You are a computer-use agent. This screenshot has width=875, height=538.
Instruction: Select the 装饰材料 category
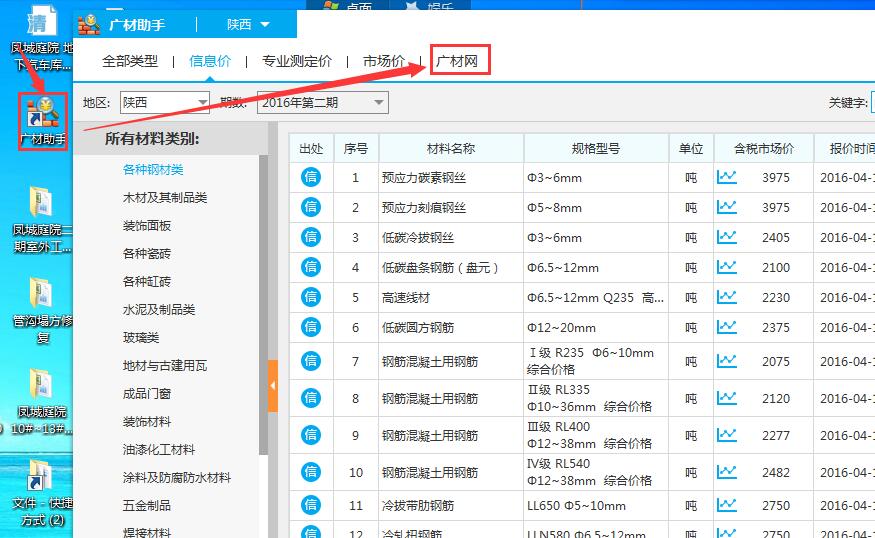pos(147,421)
